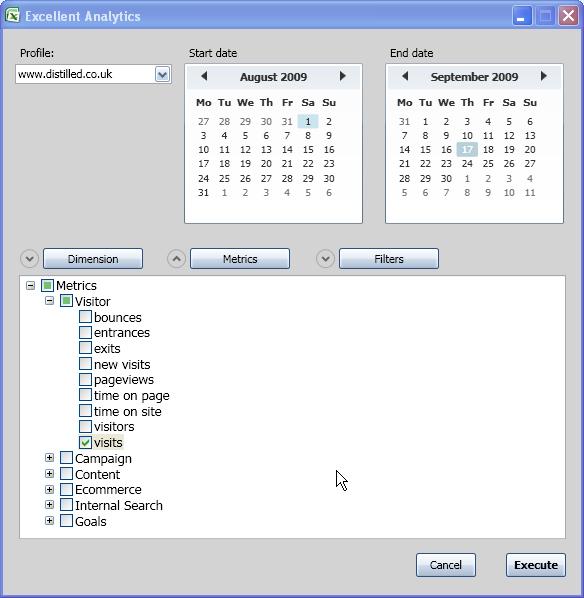Check the Ecommerce group checkbox
Image resolution: width=584 pixels, height=598 pixels.
tap(66, 489)
